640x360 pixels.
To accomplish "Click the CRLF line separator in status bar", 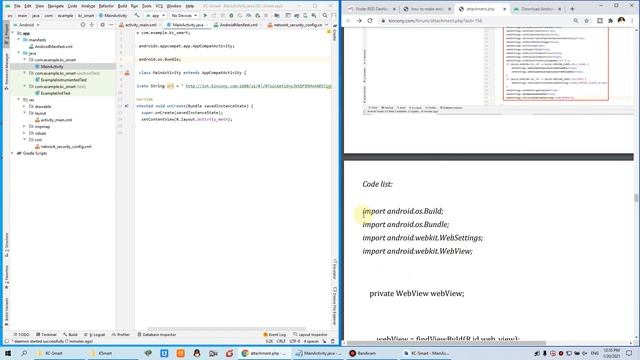I will (281, 341).
